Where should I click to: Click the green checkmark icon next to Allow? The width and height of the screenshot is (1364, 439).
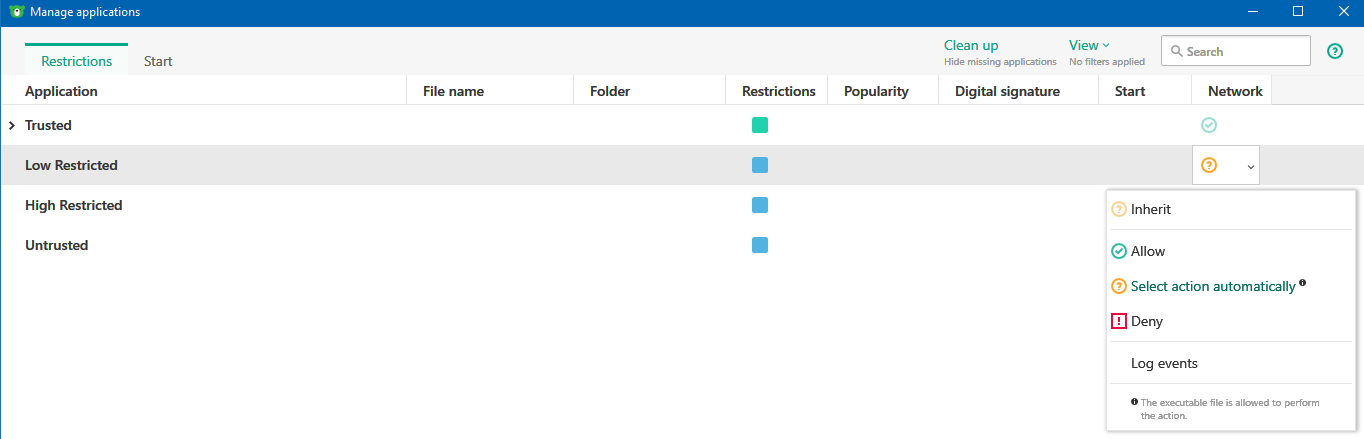(1119, 251)
